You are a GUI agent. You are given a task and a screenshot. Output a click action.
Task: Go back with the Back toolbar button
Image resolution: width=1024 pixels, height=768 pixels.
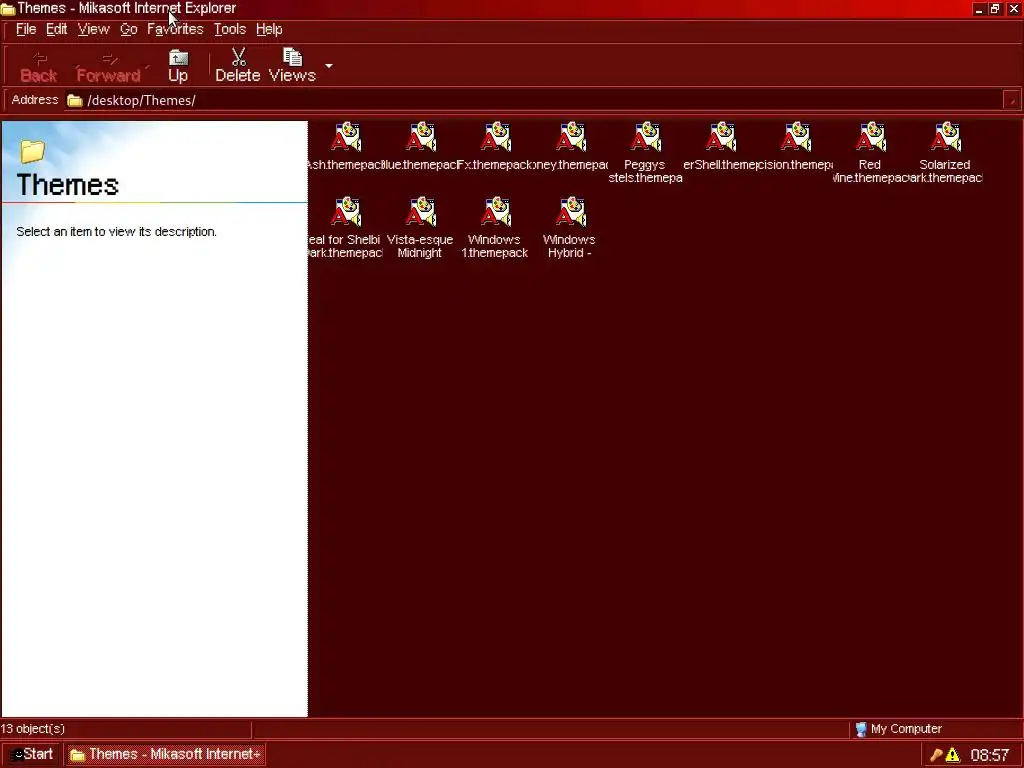point(39,67)
